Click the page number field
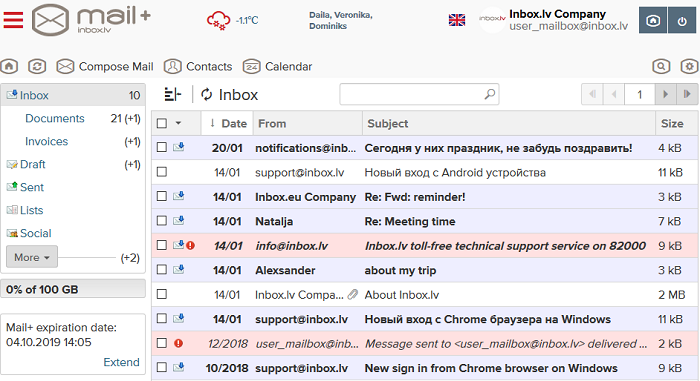The height and width of the screenshot is (381, 700). point(639,94)
